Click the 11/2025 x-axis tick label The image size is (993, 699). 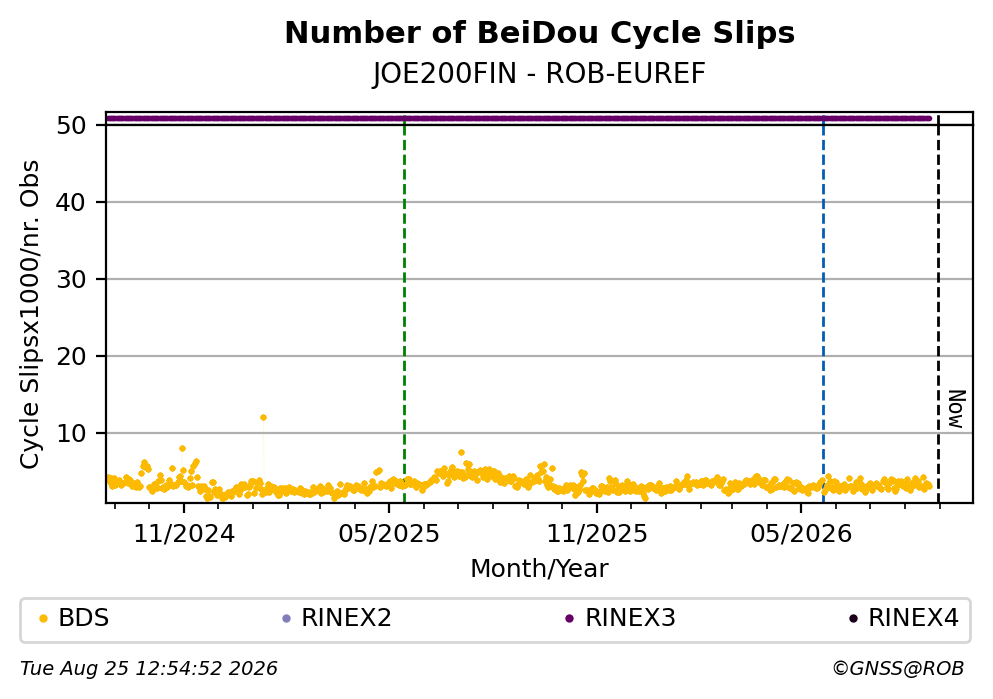(x=597, y=534)
